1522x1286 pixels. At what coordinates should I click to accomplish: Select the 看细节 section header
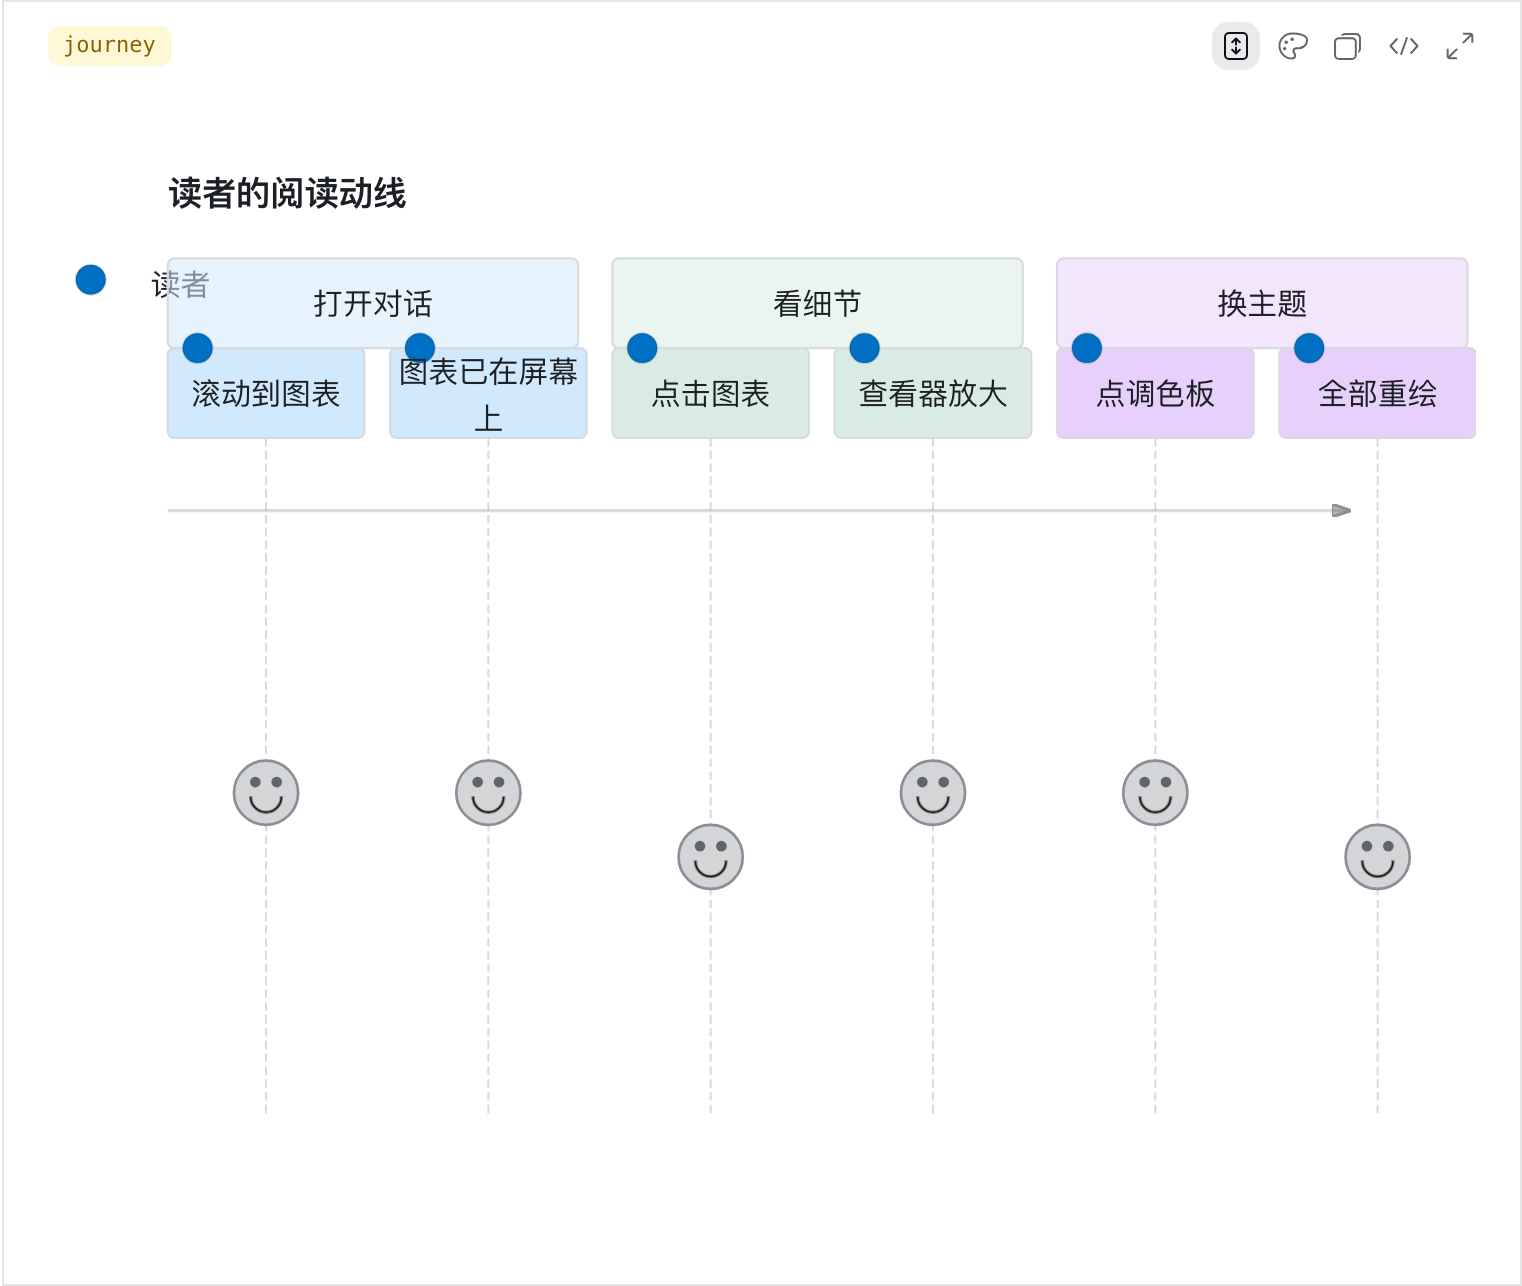click(x=817, y=303)
